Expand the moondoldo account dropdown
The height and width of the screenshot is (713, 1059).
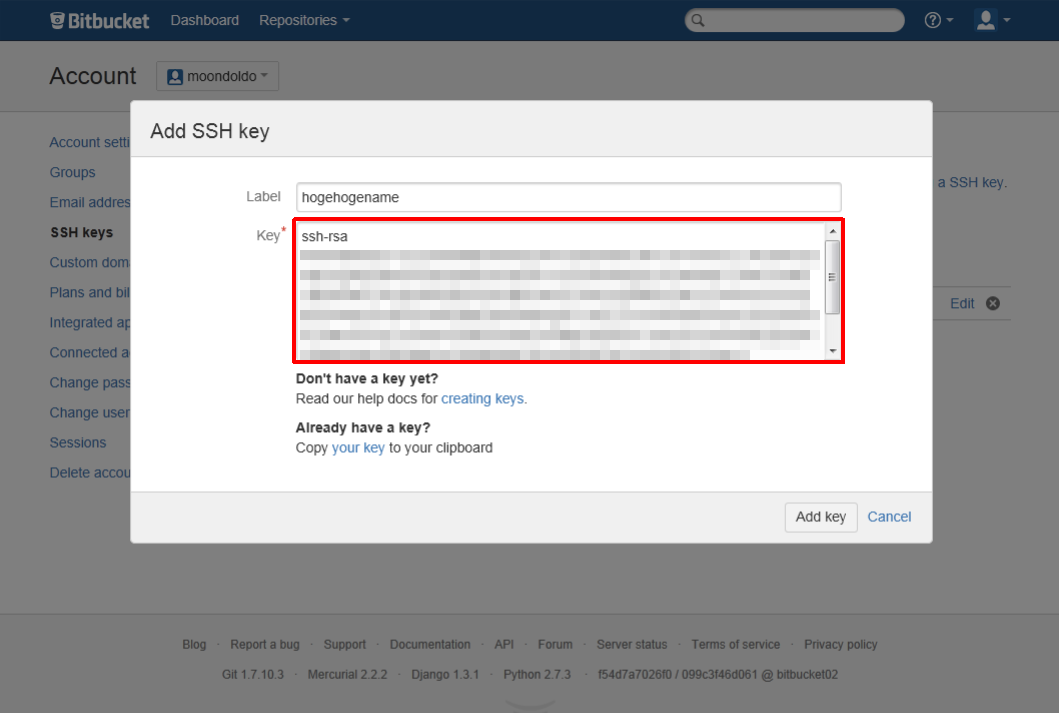pos(217,76)
